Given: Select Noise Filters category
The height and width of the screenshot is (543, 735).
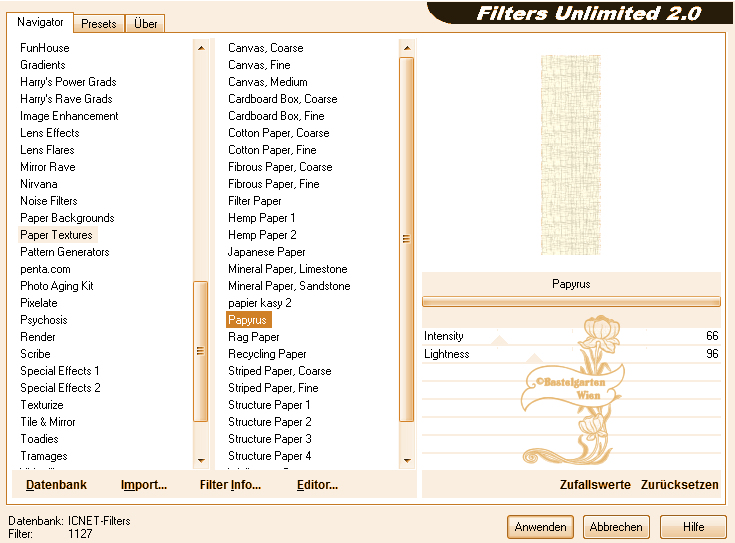Looking at the screenshot, I should [x=49, y=201].
